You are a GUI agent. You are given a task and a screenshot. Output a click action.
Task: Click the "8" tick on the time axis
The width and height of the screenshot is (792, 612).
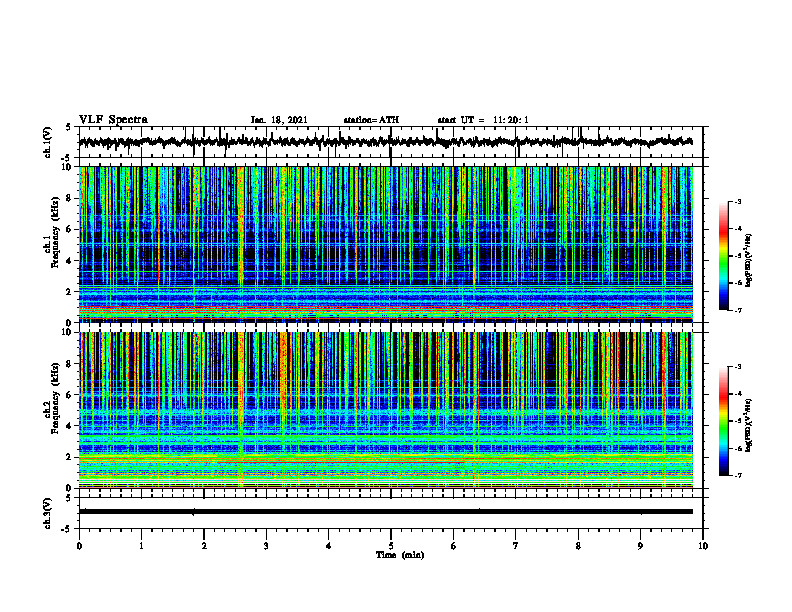(578, 546)
